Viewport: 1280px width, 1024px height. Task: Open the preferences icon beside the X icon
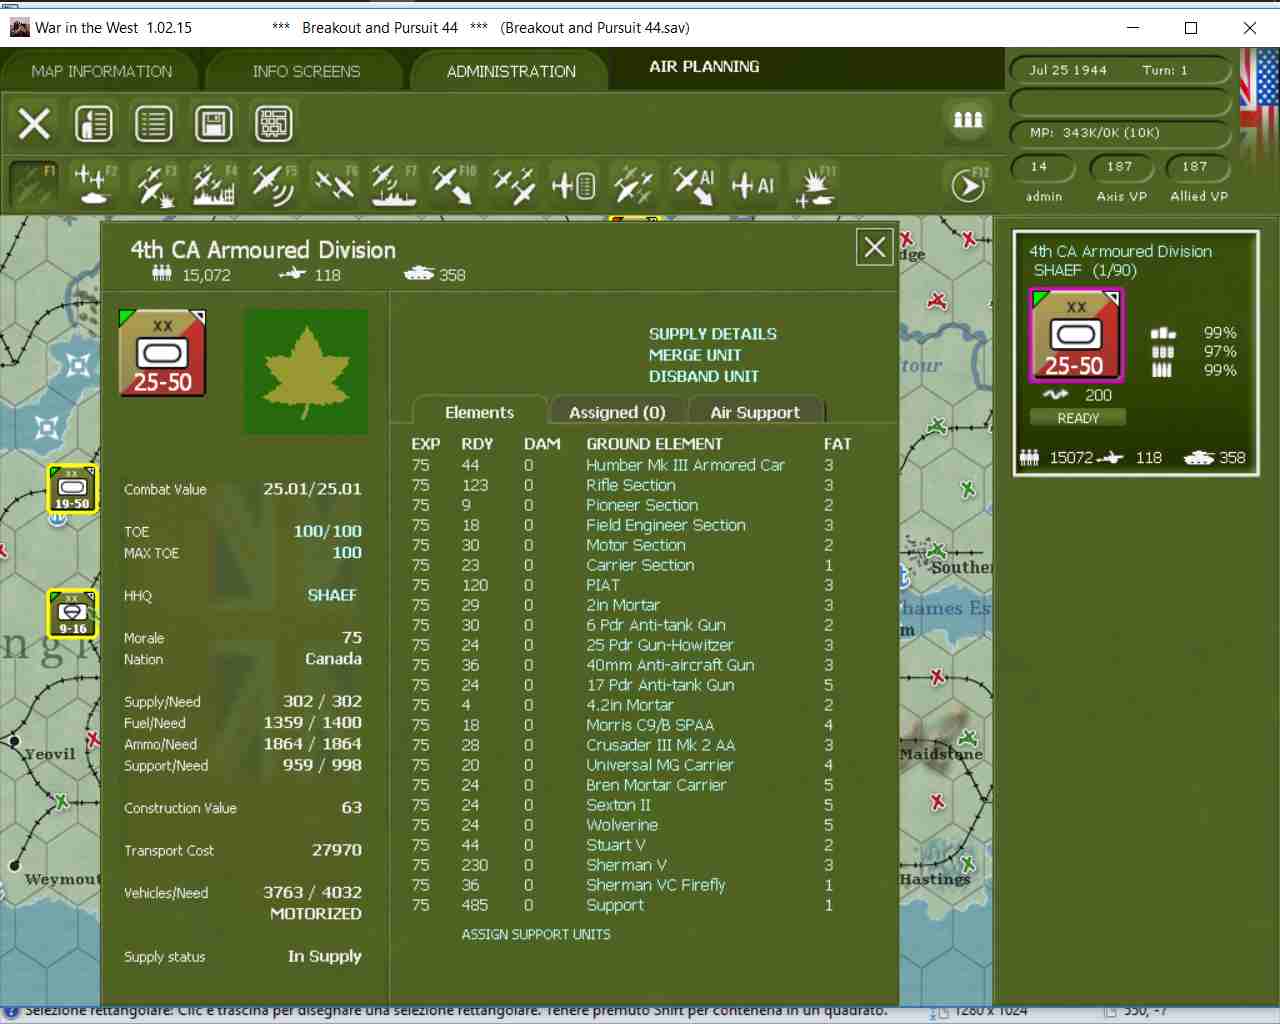point(94,124)
